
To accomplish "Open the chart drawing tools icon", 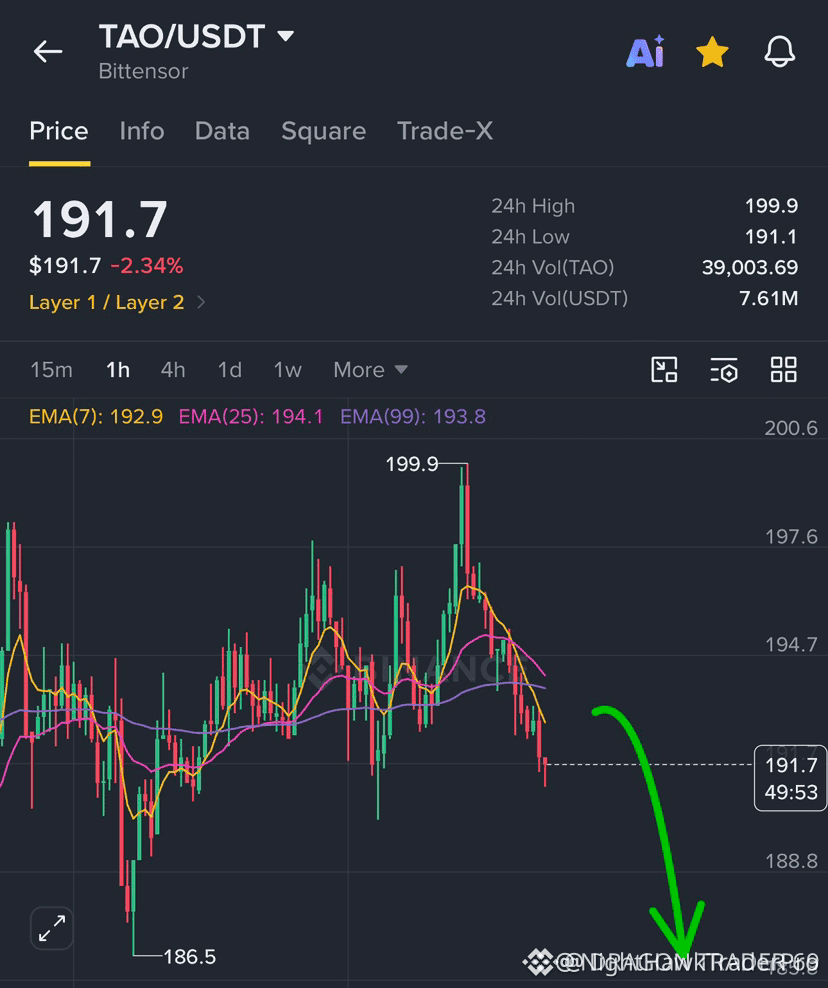I will (x=664, y=369).
